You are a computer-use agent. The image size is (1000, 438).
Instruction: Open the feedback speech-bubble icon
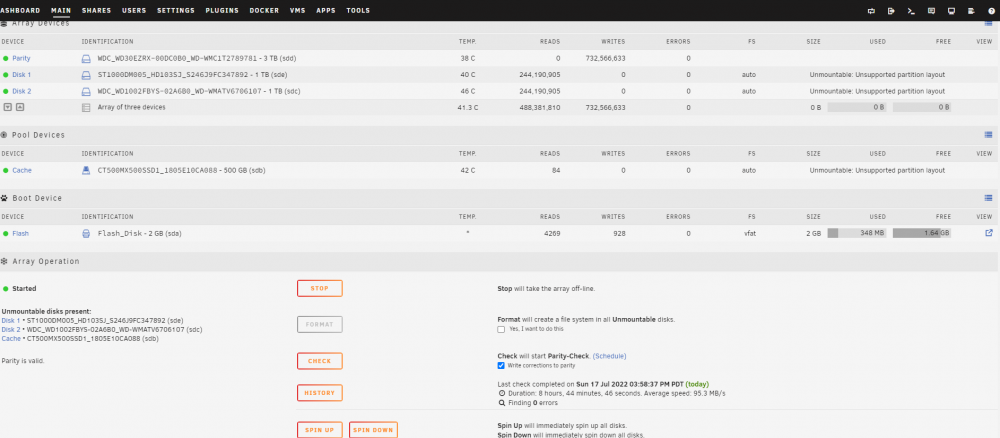coord(931,11)
